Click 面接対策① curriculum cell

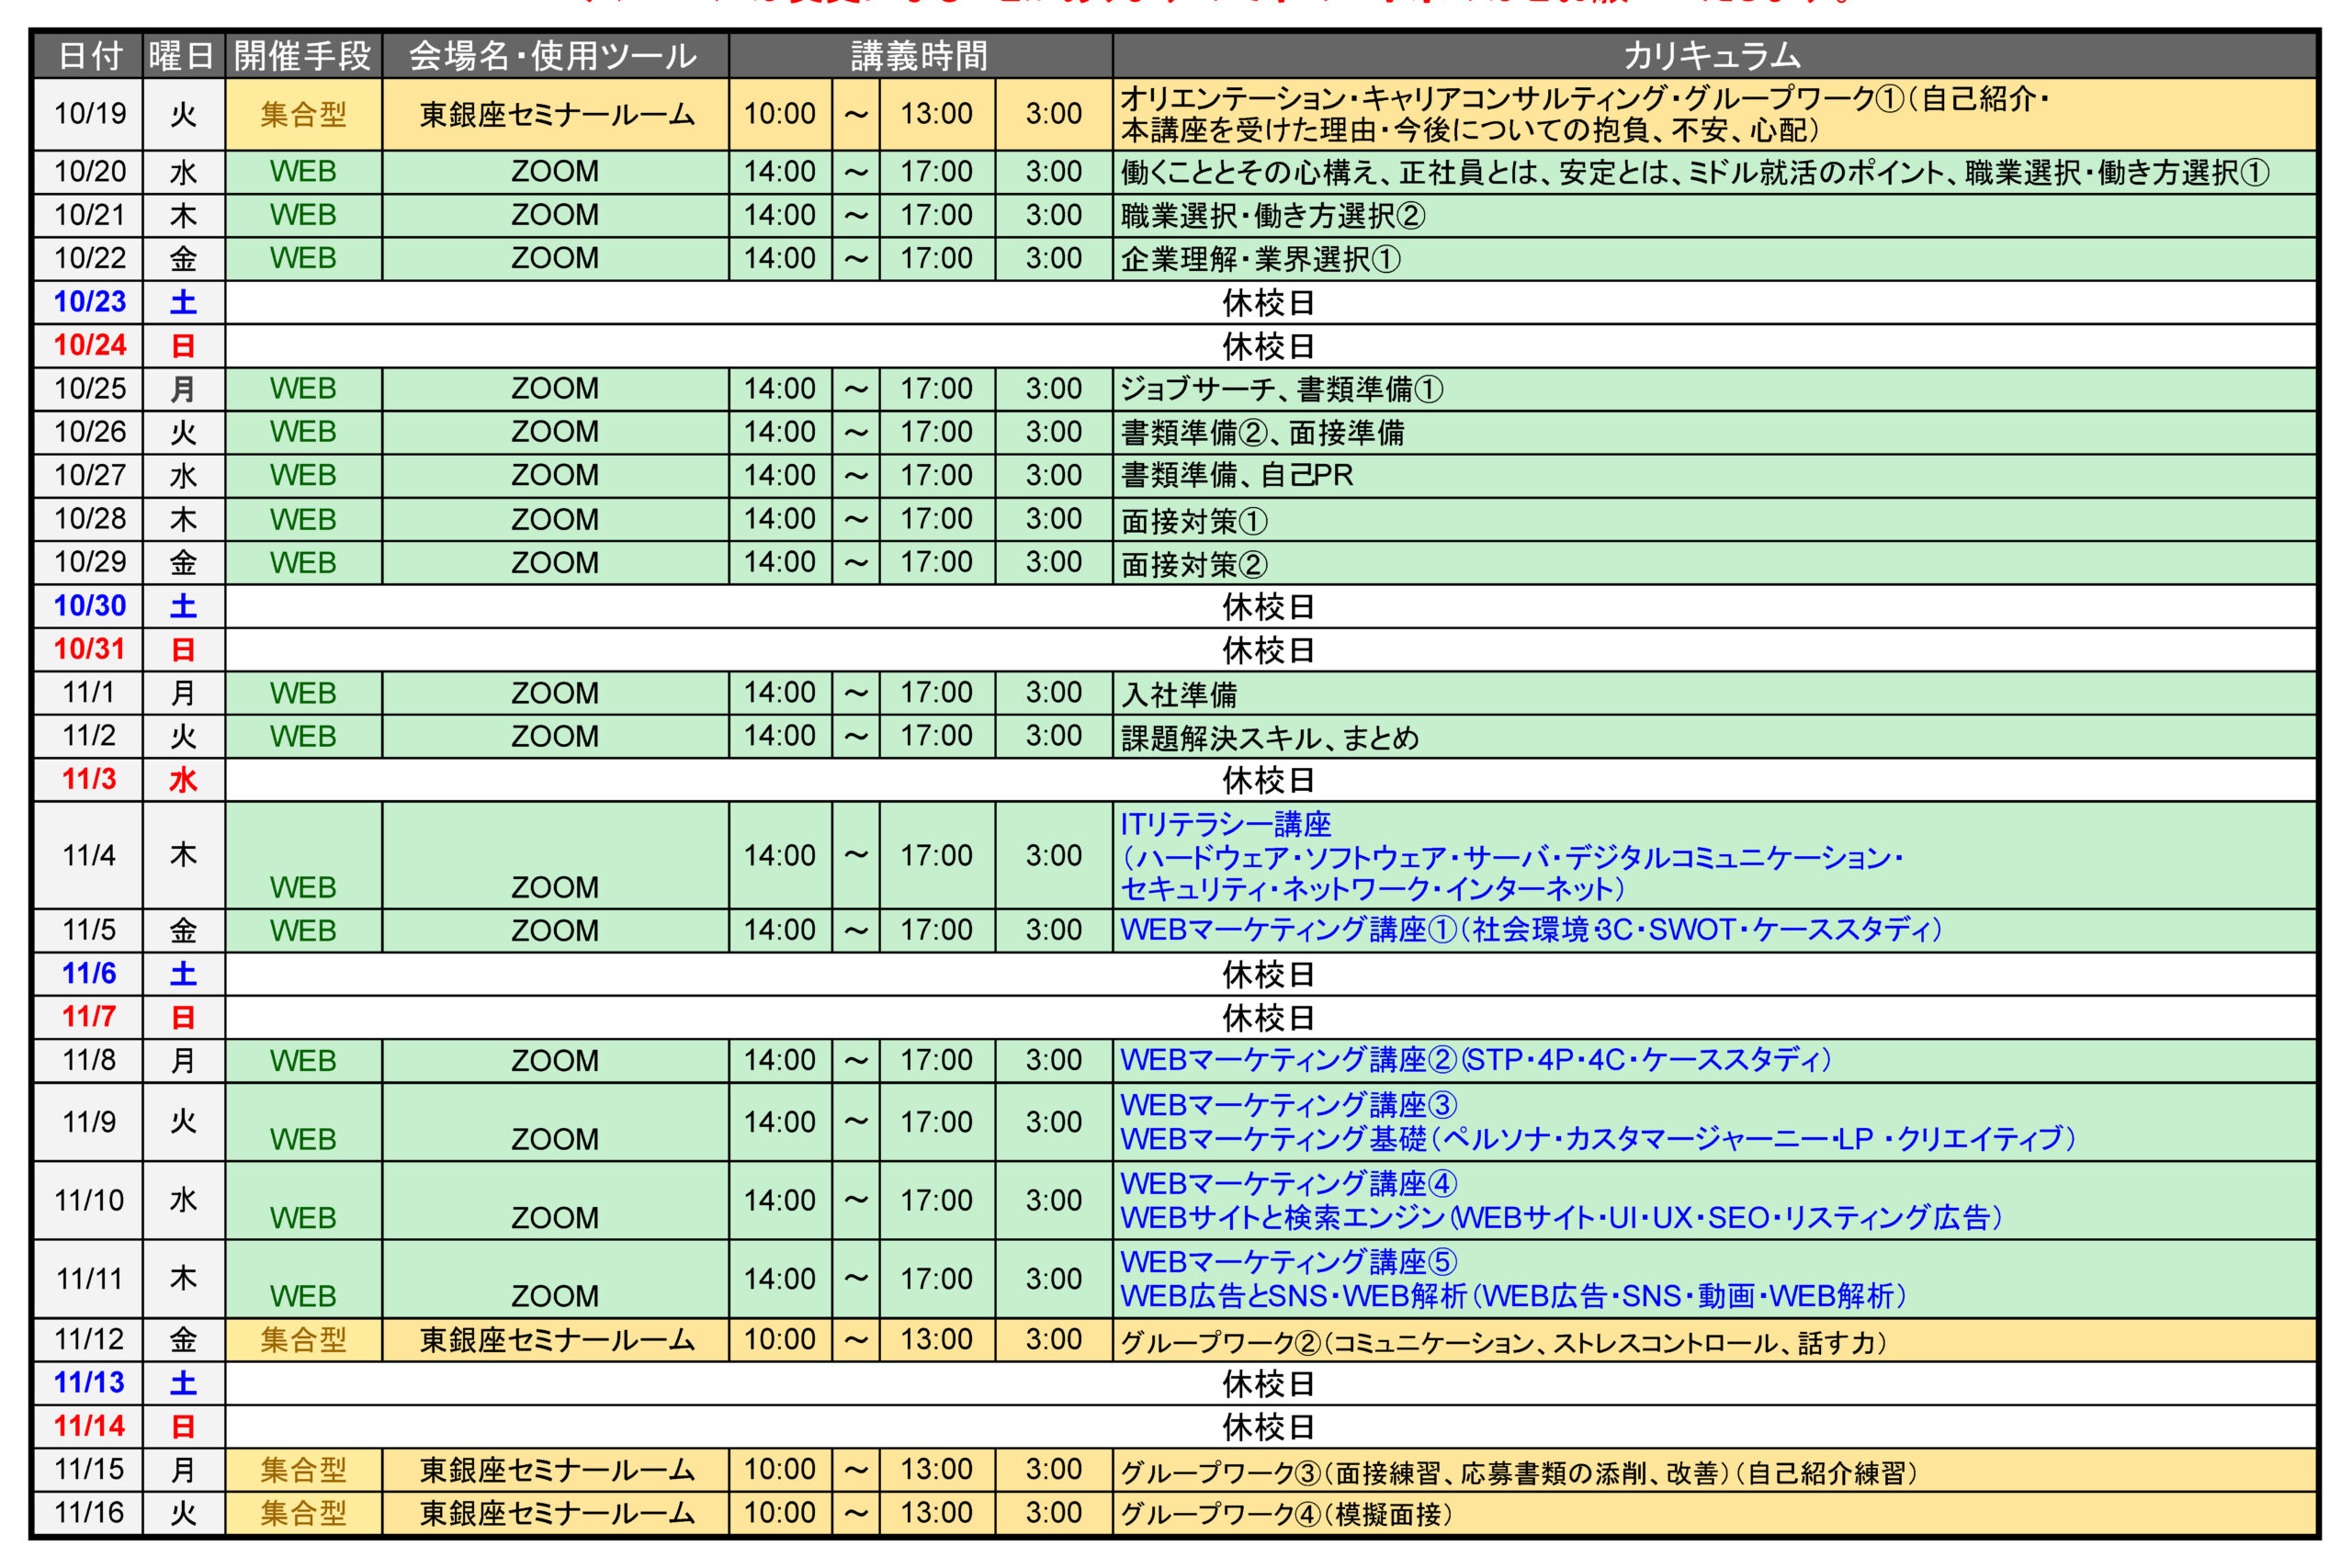click(1714, 520)
